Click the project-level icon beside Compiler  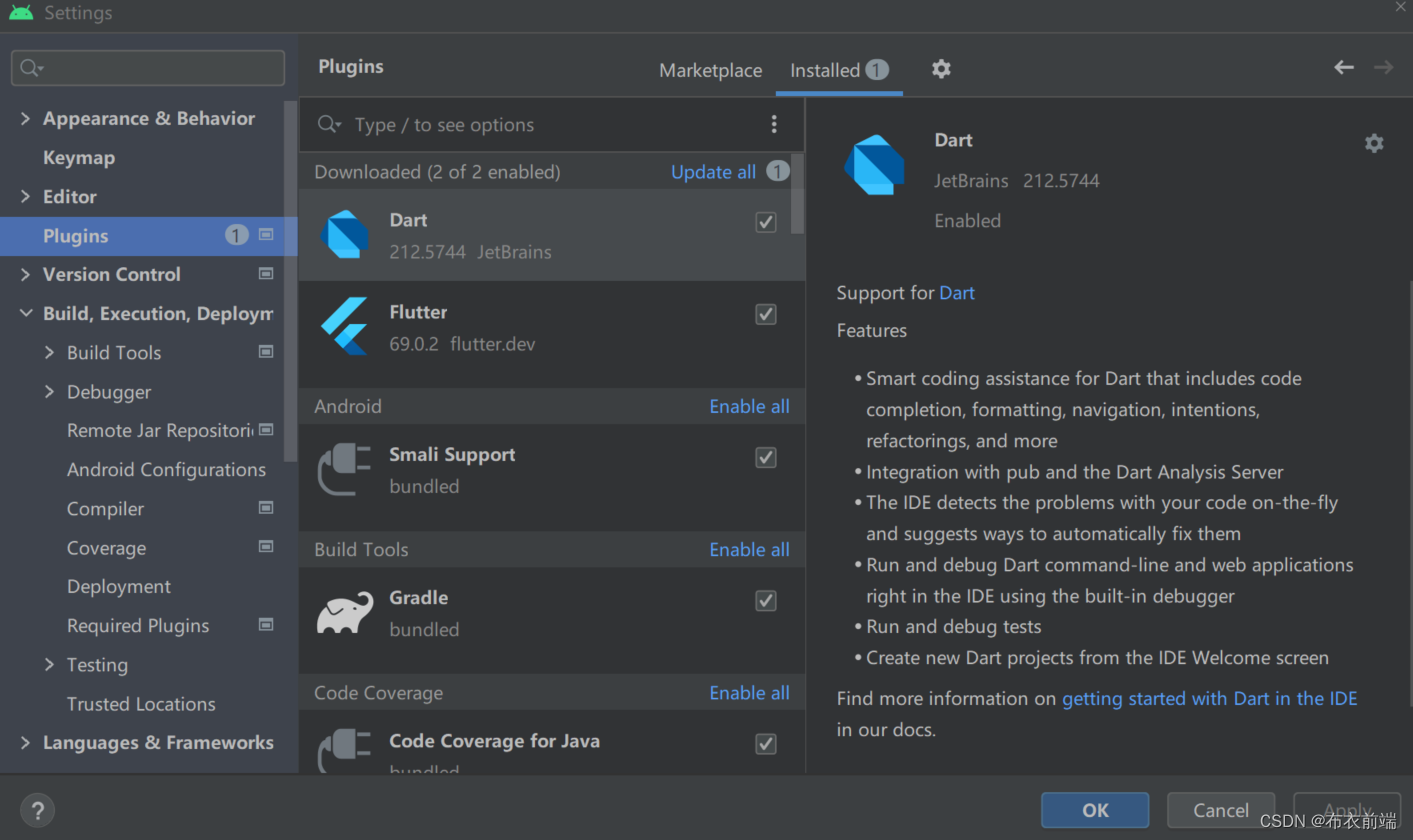pos(266,508)
